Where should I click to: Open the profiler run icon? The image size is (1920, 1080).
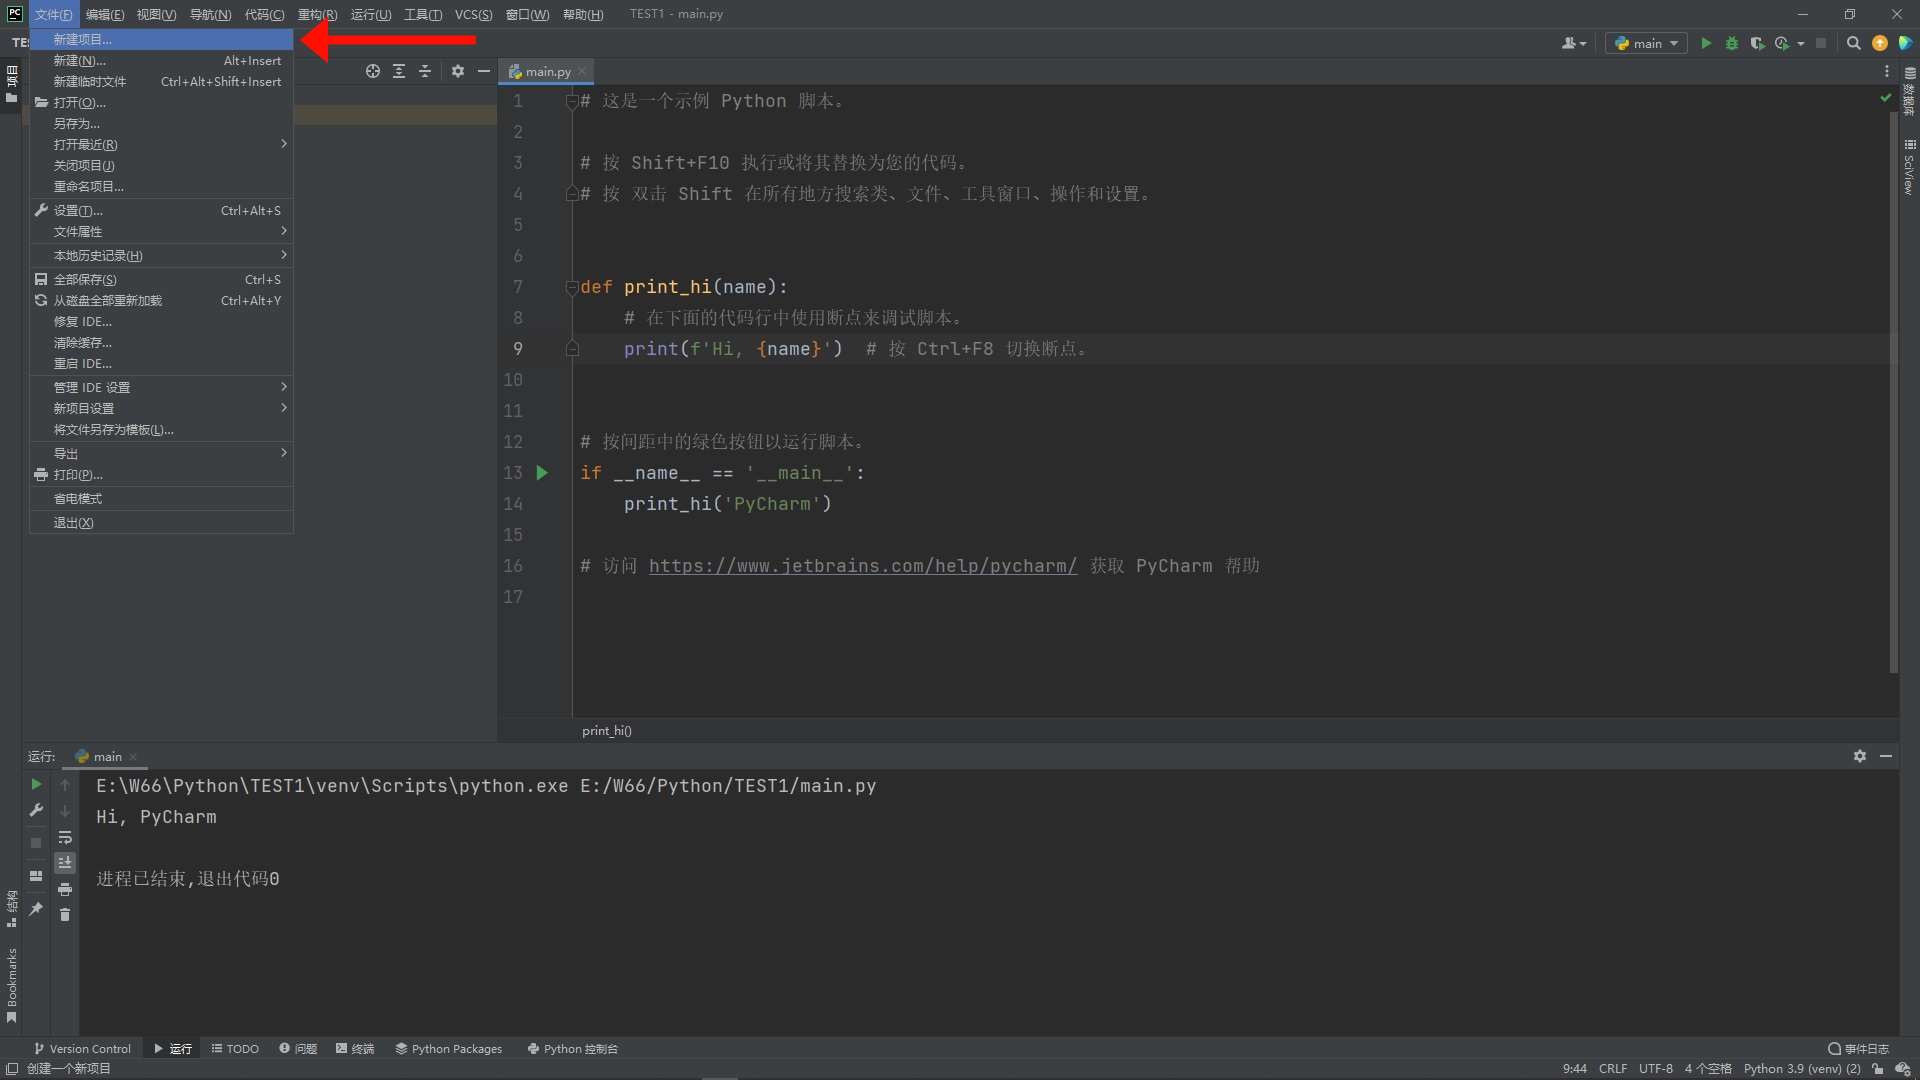1782,43
